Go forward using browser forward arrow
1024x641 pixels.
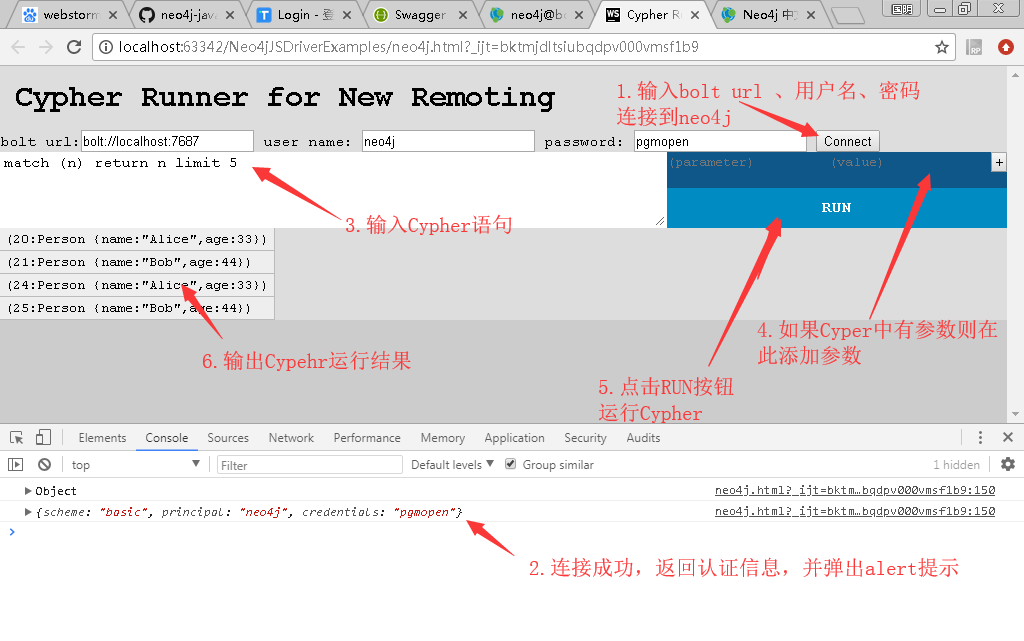[46, 47]
